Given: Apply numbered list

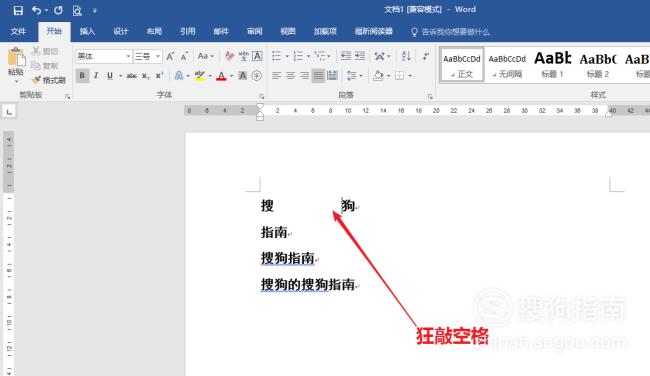Looking at the screenshot, I should (298, 56).
